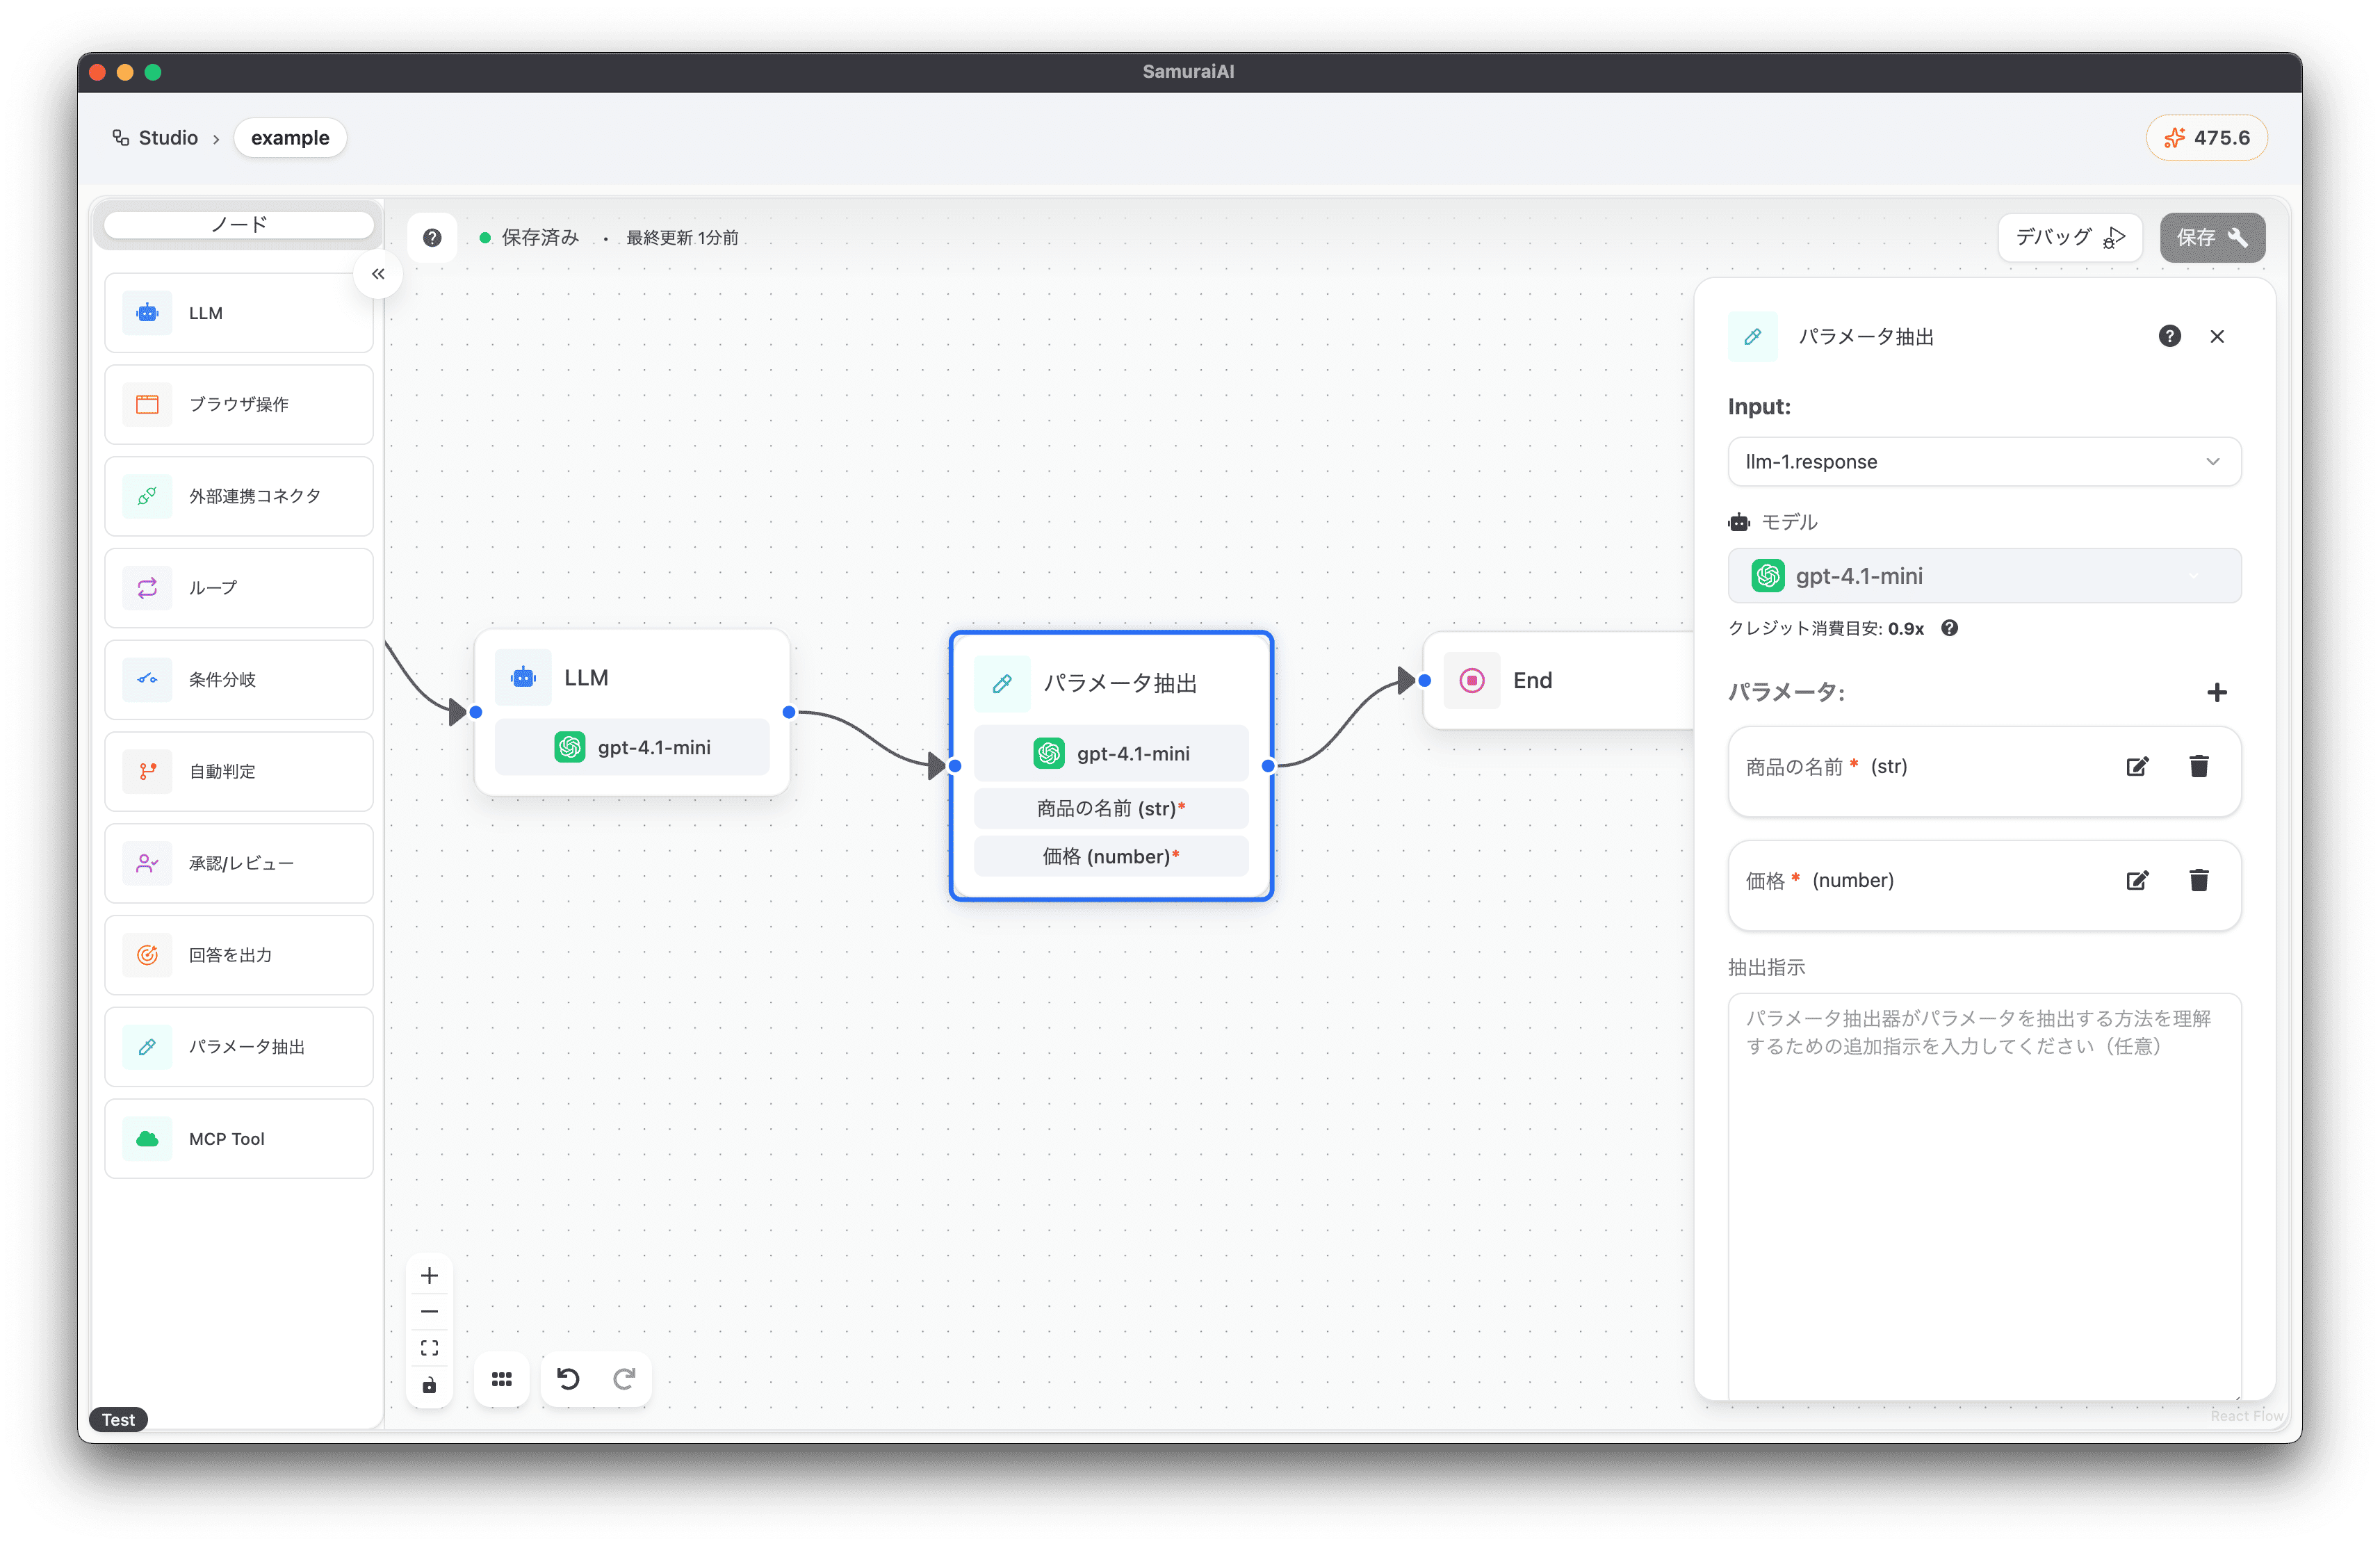The height and width of the screenshot is (1546, 2380).
Task: Open the gpt-4.1-mini model dropdown
Action: pos(1983,576)
